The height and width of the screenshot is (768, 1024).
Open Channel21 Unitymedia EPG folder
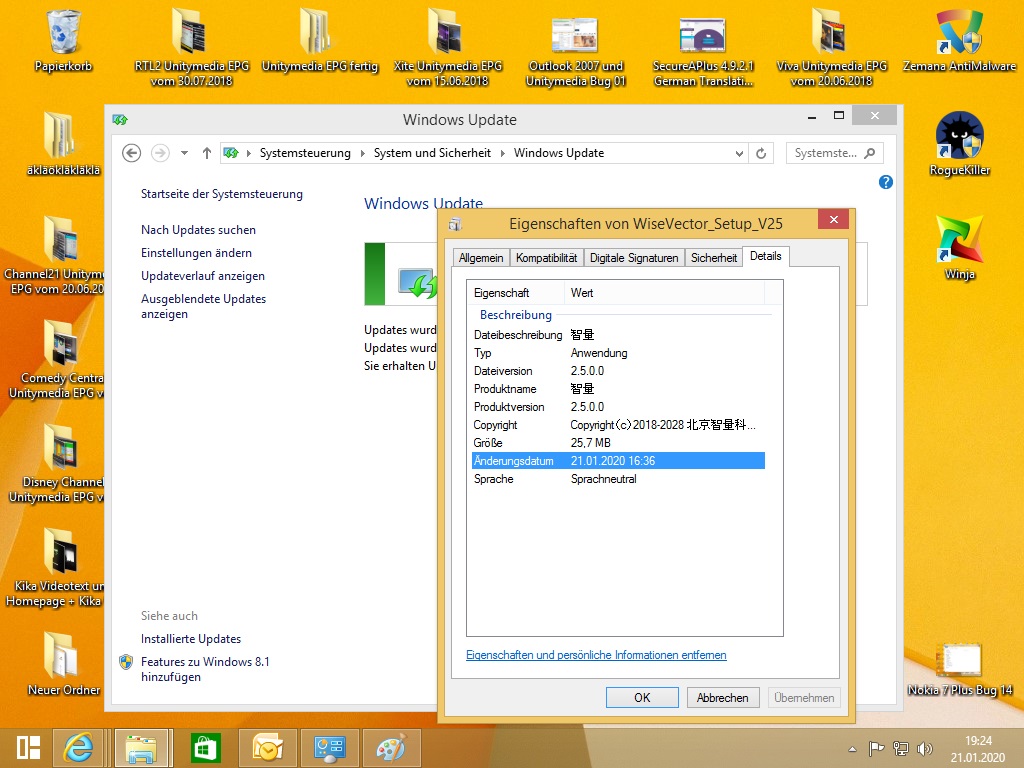click(57, 255)
